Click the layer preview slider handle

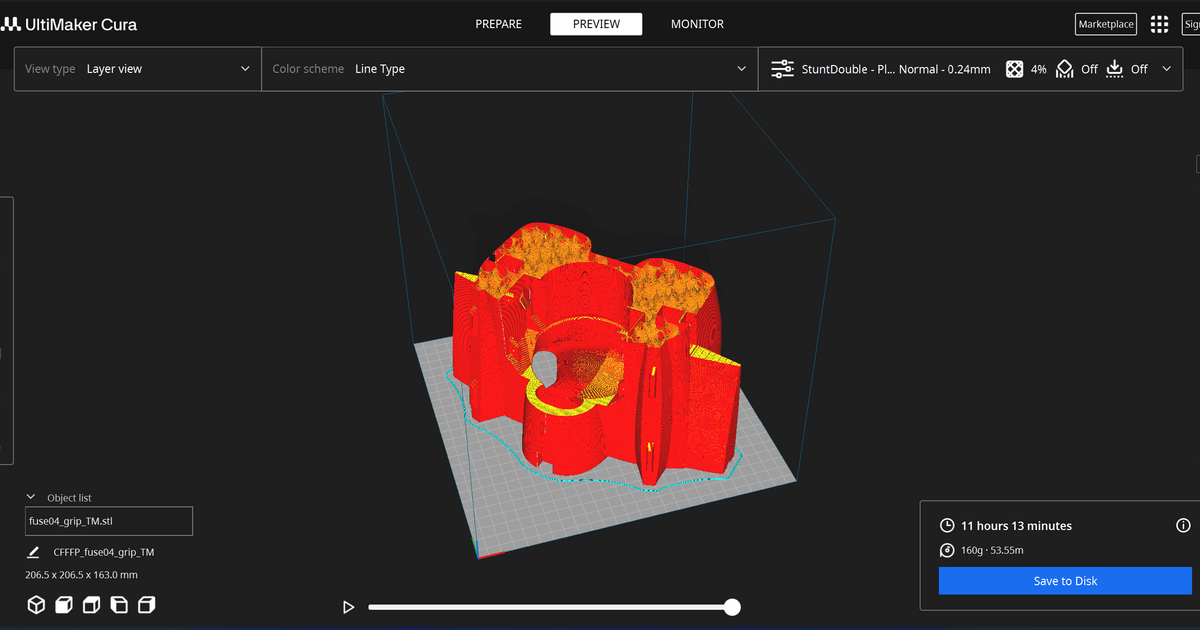pos(732,606)
